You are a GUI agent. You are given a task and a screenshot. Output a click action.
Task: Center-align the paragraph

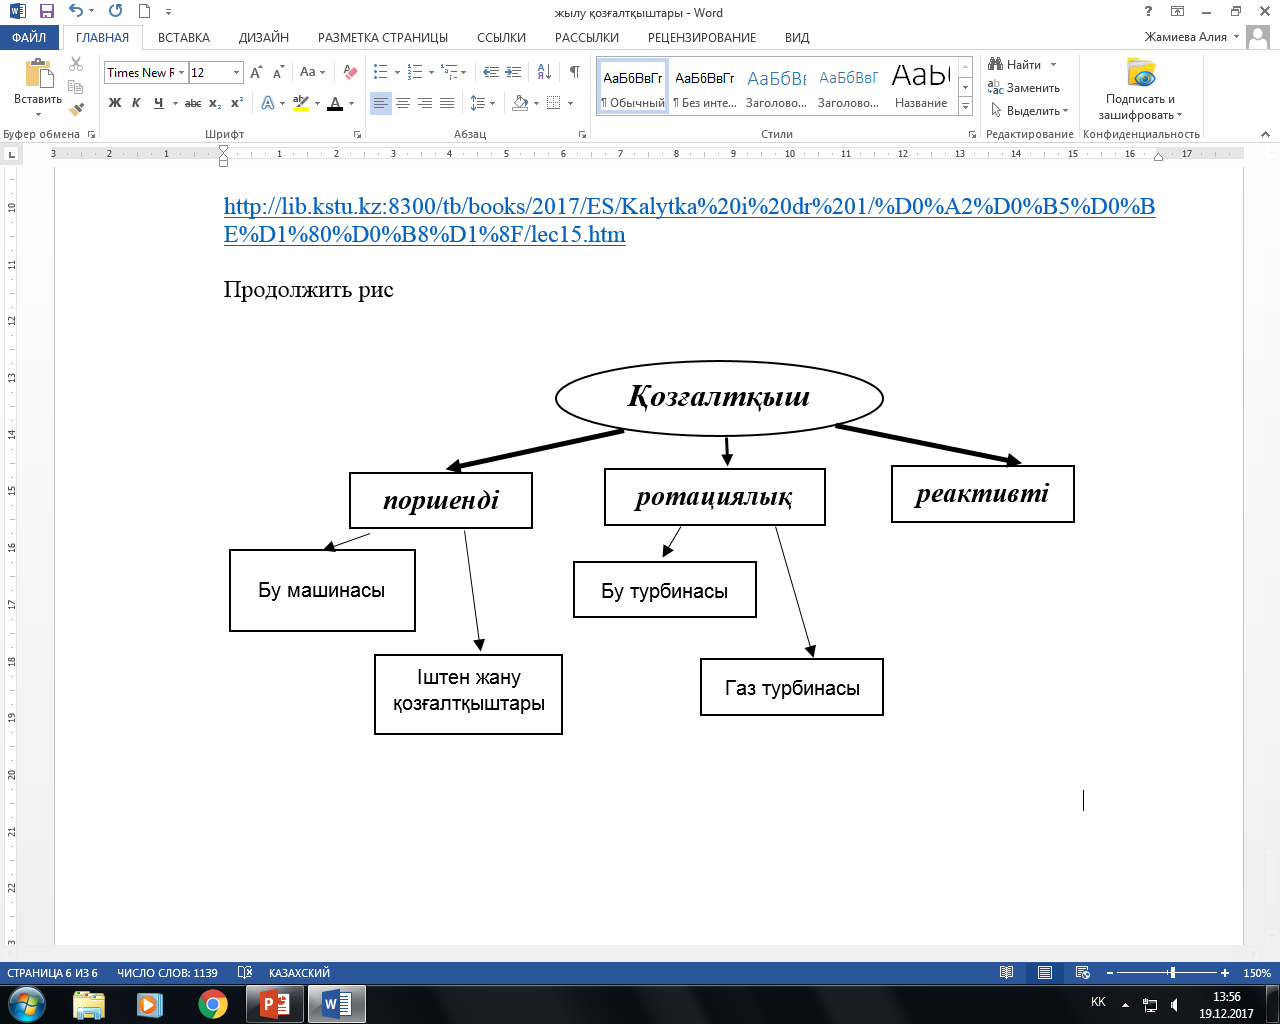[403, 103]
